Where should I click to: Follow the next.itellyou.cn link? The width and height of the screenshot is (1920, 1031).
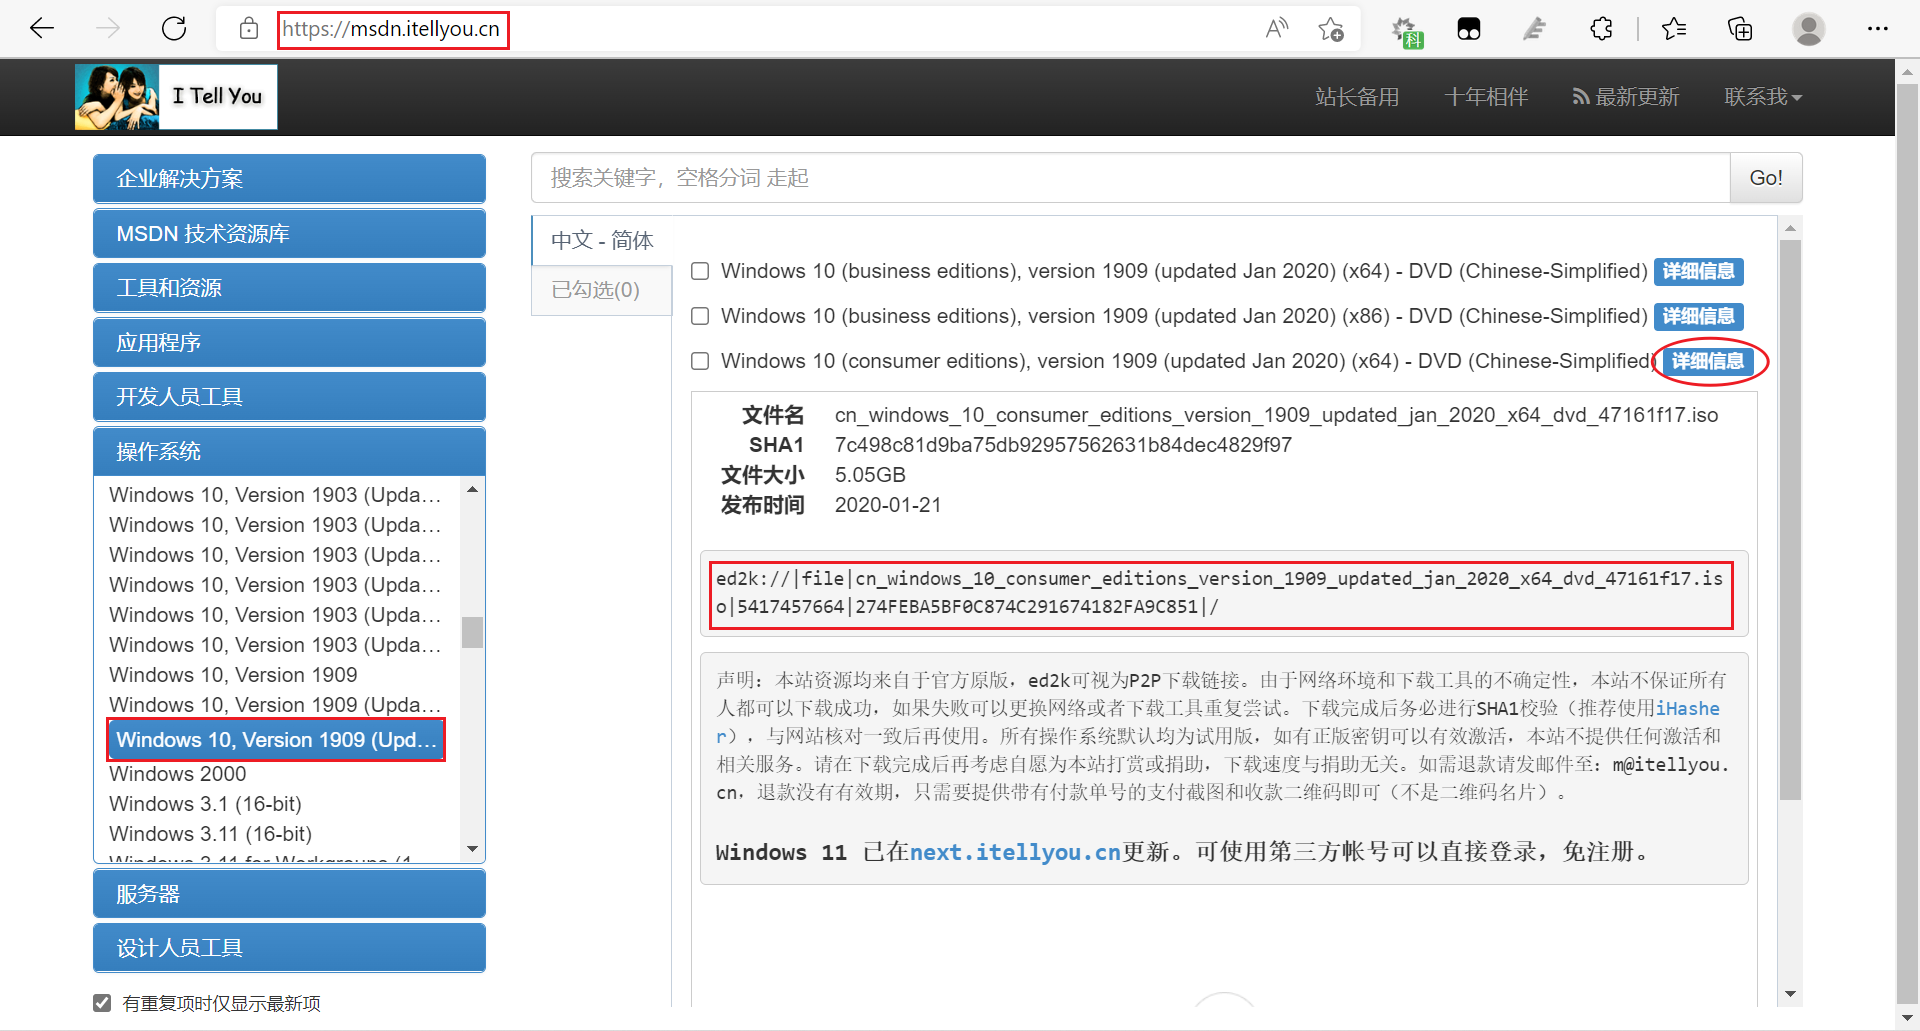click(1013, 852)
